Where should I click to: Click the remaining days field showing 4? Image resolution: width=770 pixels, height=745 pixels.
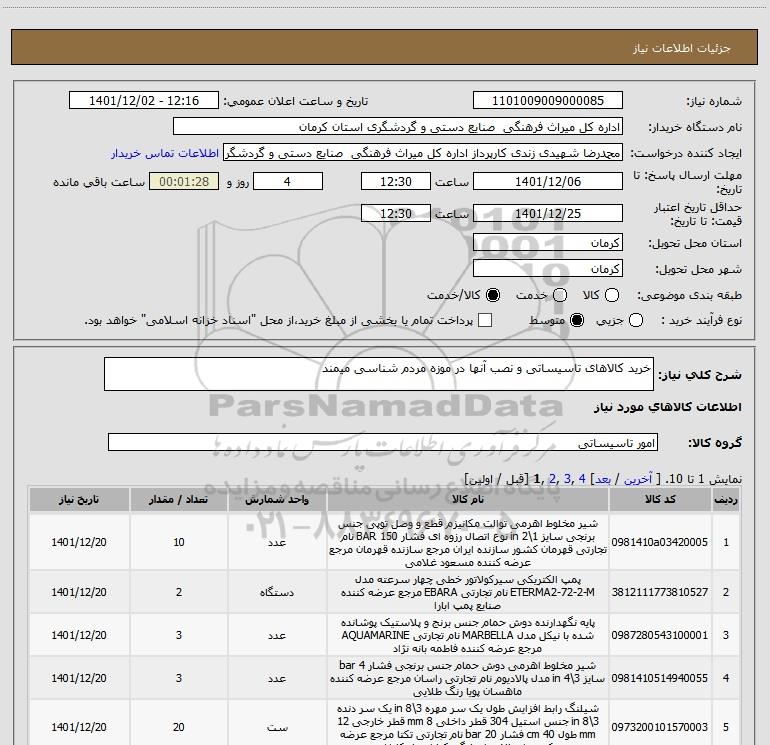tap(288, 181)
